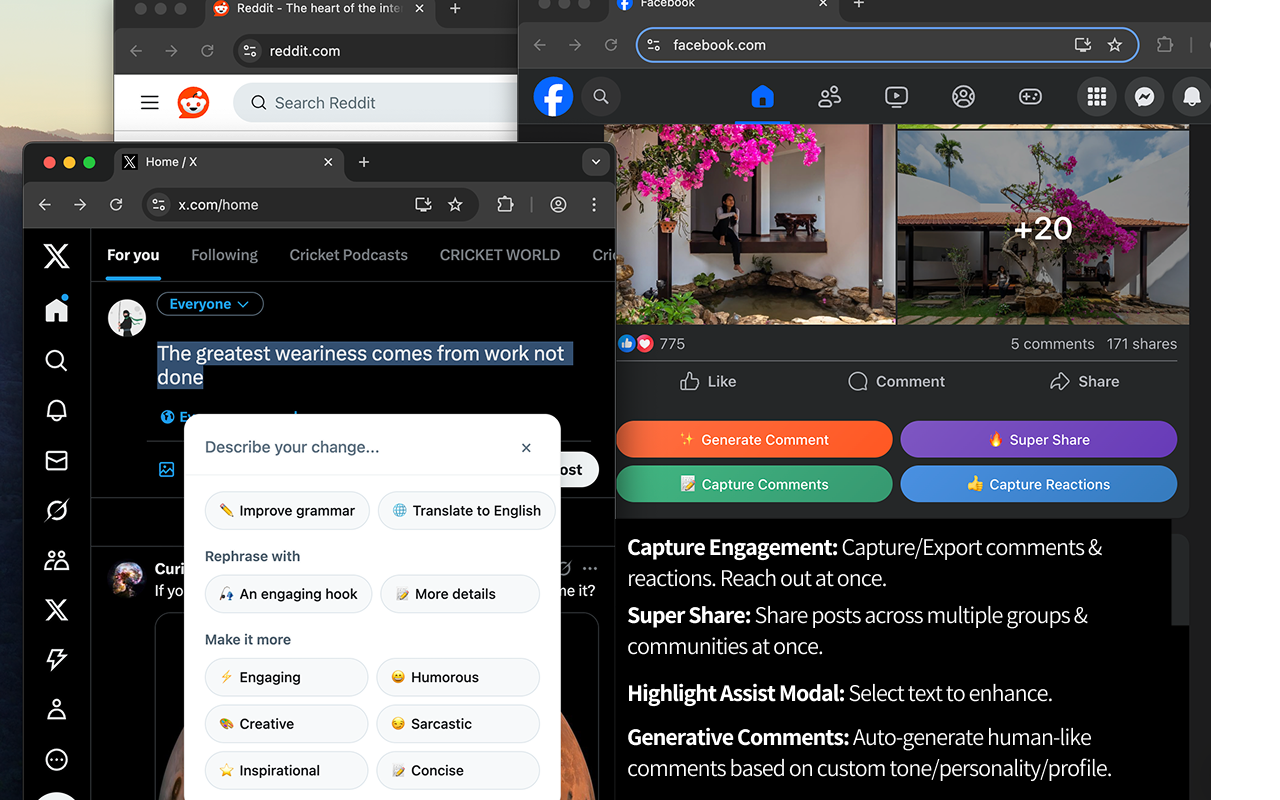Open the +20 photos thumbnail
The image size is (1280, 800).
1043,226
